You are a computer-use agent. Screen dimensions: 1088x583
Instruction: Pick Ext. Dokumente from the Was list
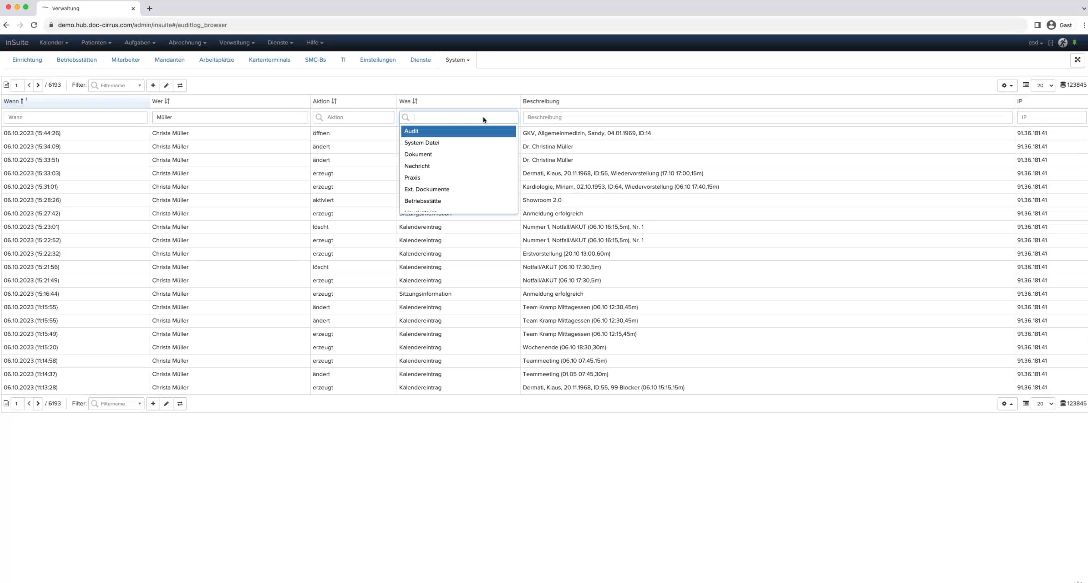tap(458, 189)
